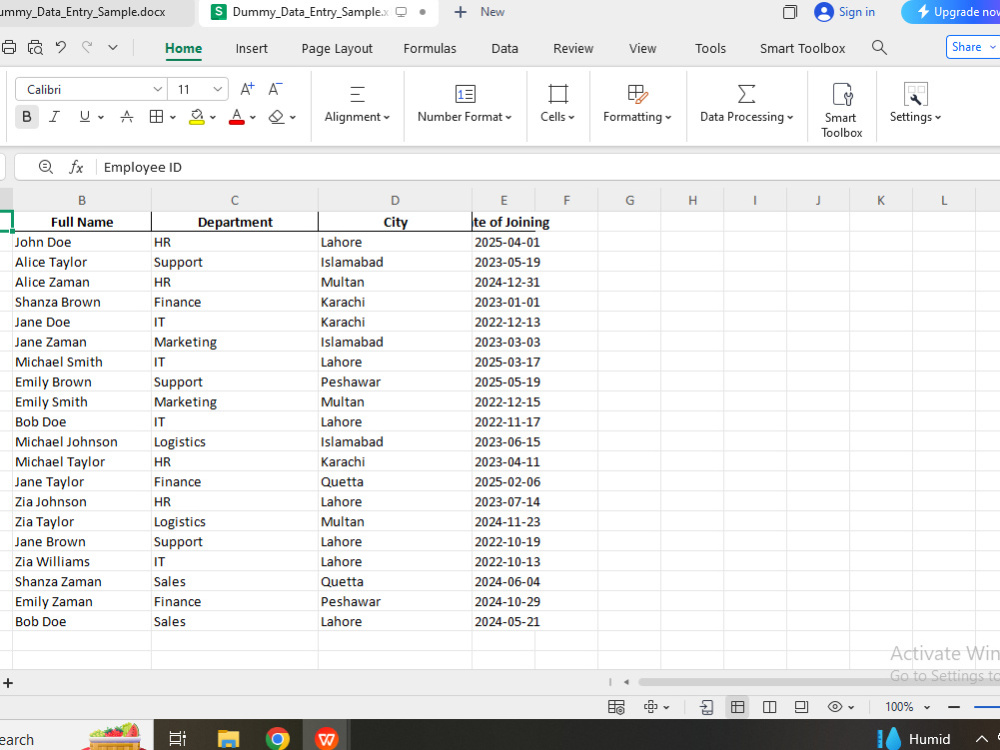Select Normal view icon in status bar
This screenshot has width=1000, height=750.
tap(738, 707)
